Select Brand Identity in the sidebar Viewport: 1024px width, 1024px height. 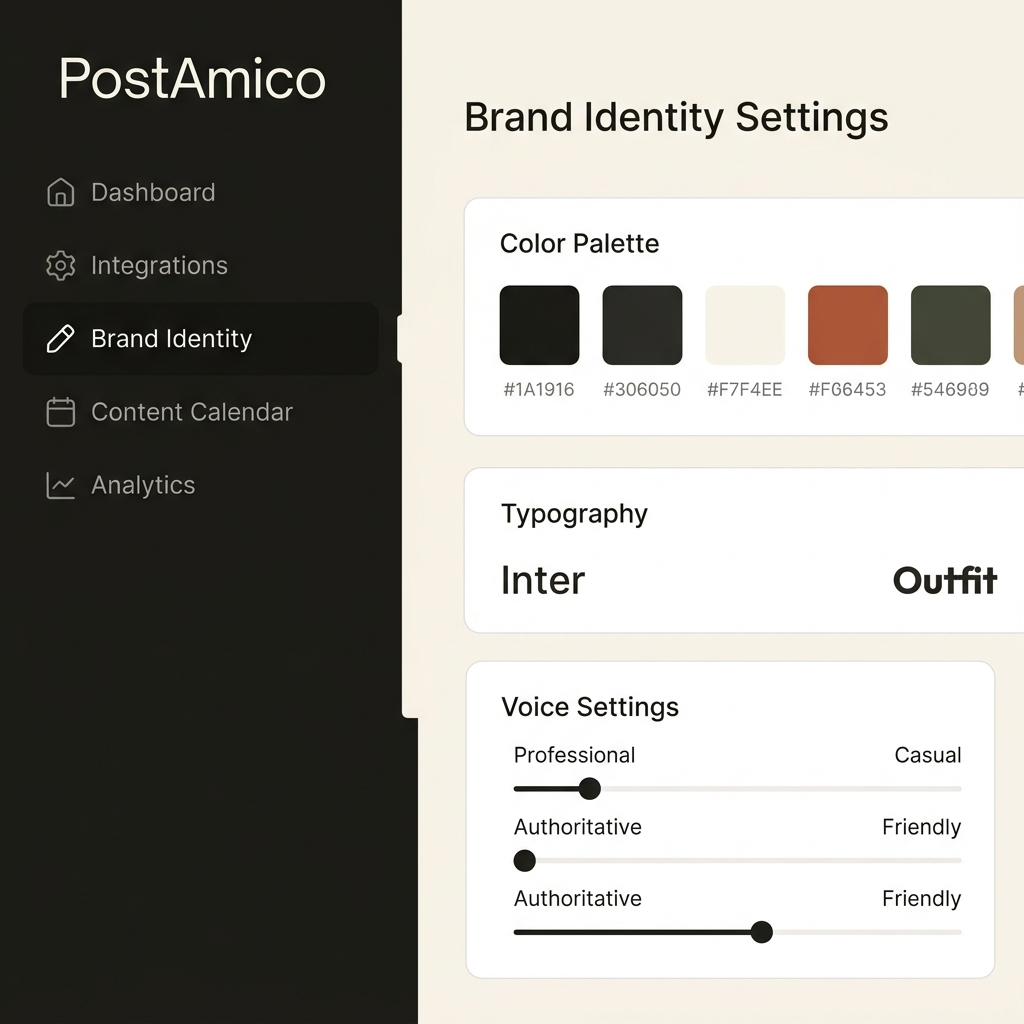(200, 338)
